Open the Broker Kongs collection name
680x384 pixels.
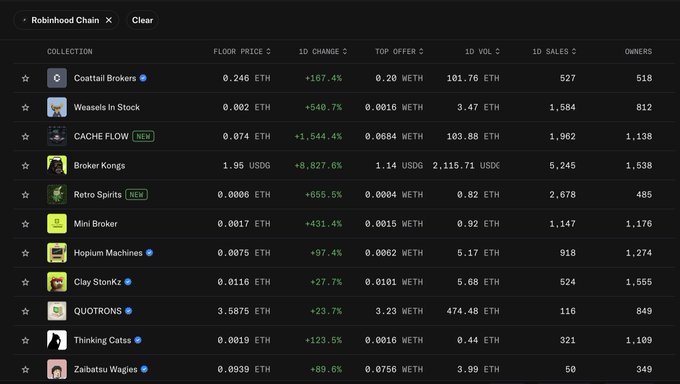[99, 165]
